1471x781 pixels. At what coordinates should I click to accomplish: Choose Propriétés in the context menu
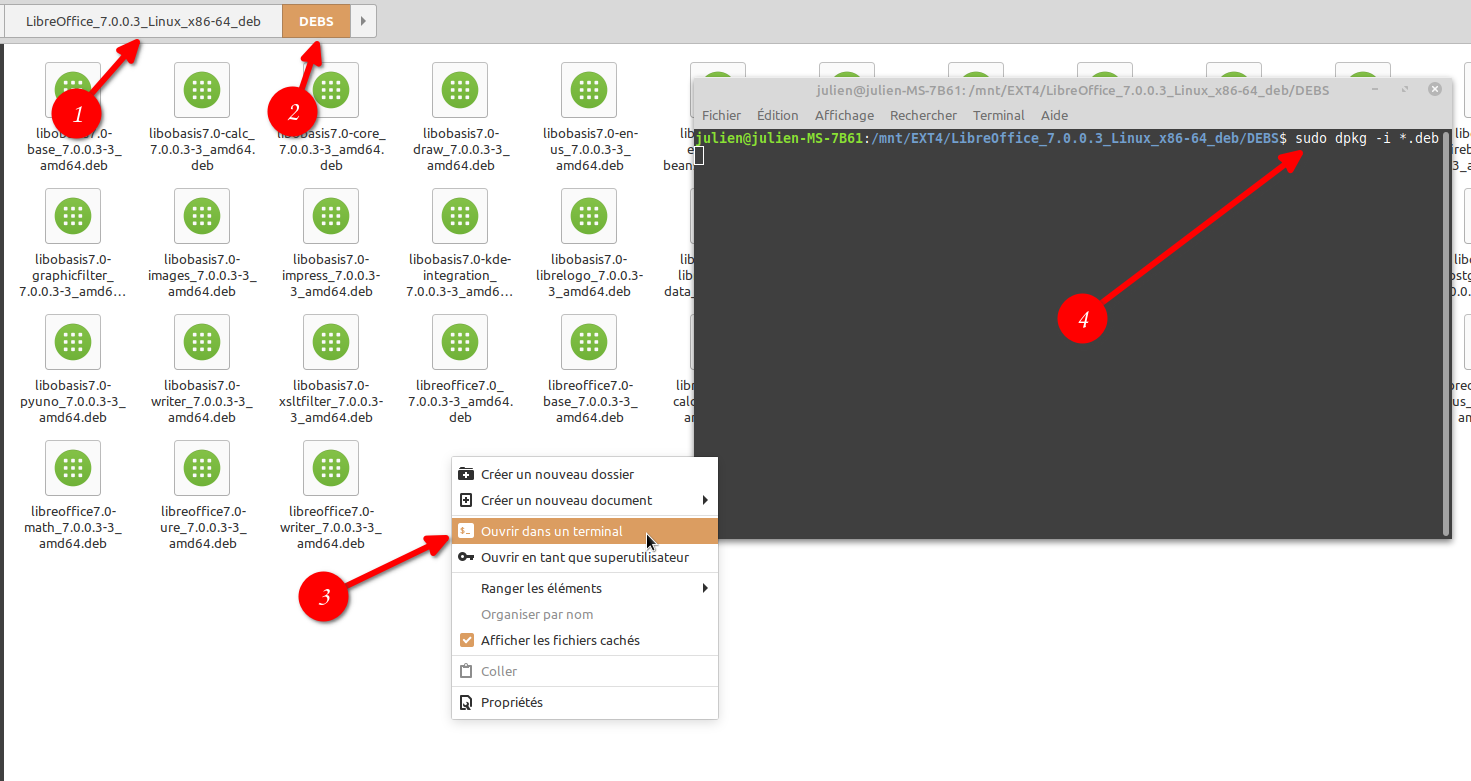[585, 702]
